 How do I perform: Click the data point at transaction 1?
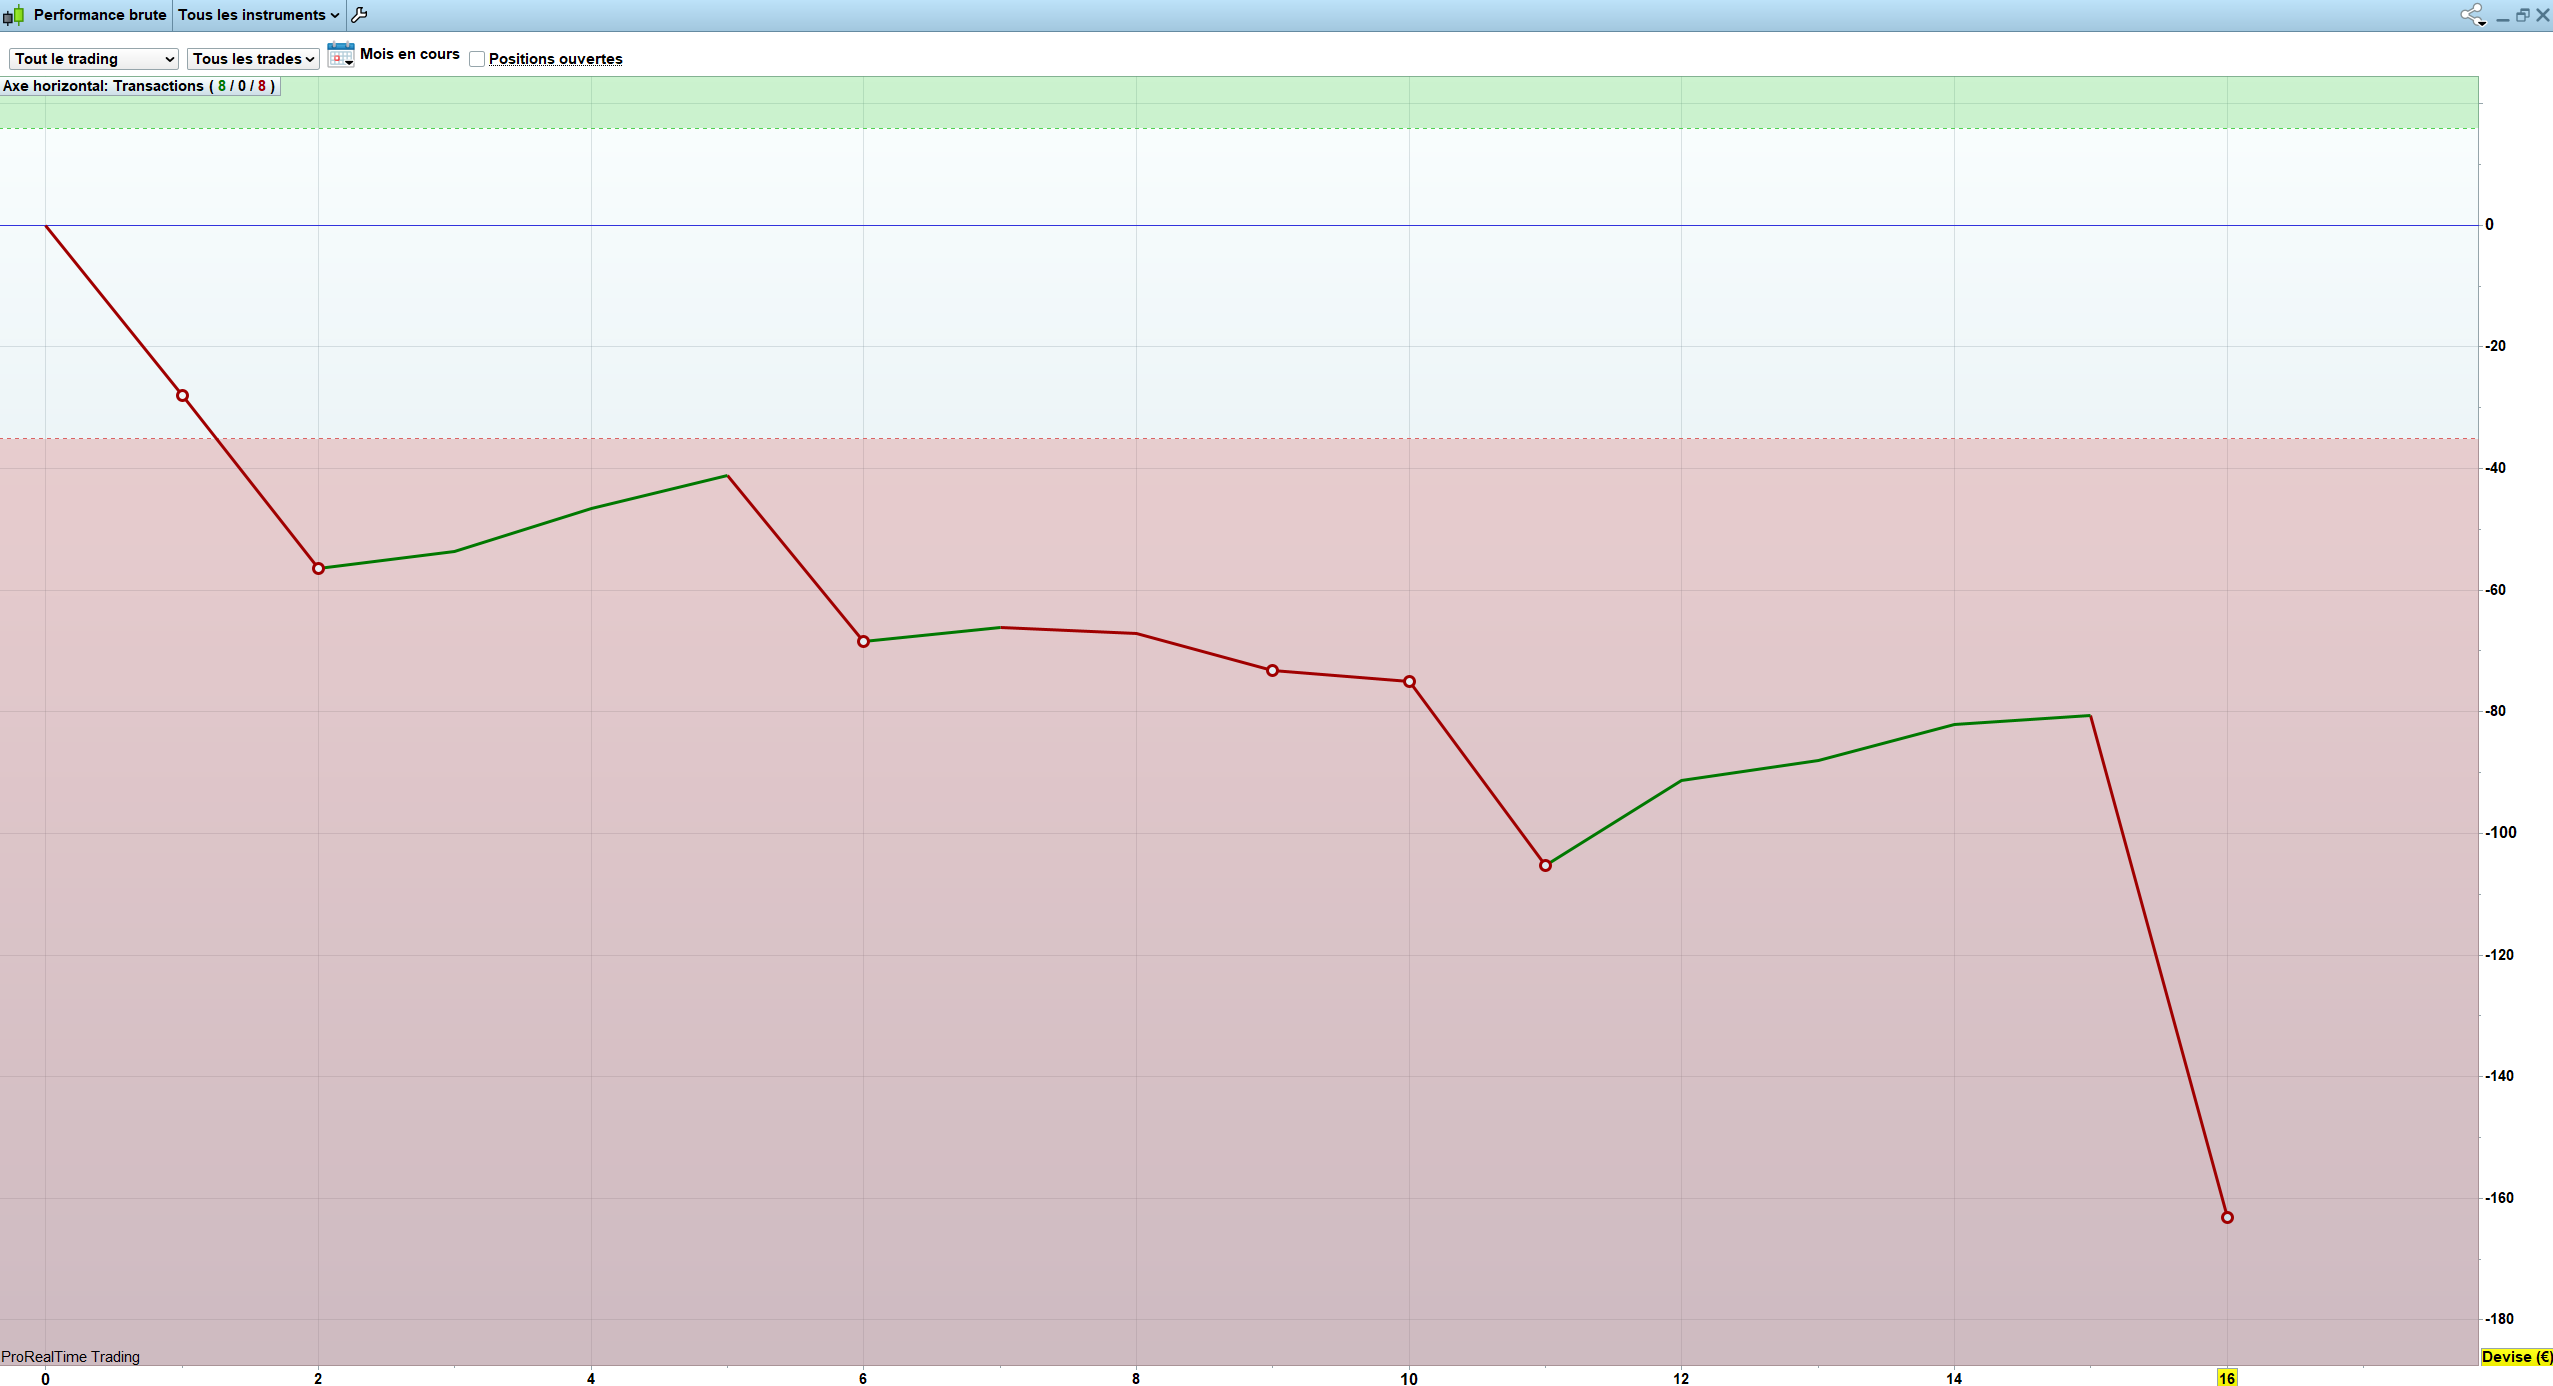(182, 396)
